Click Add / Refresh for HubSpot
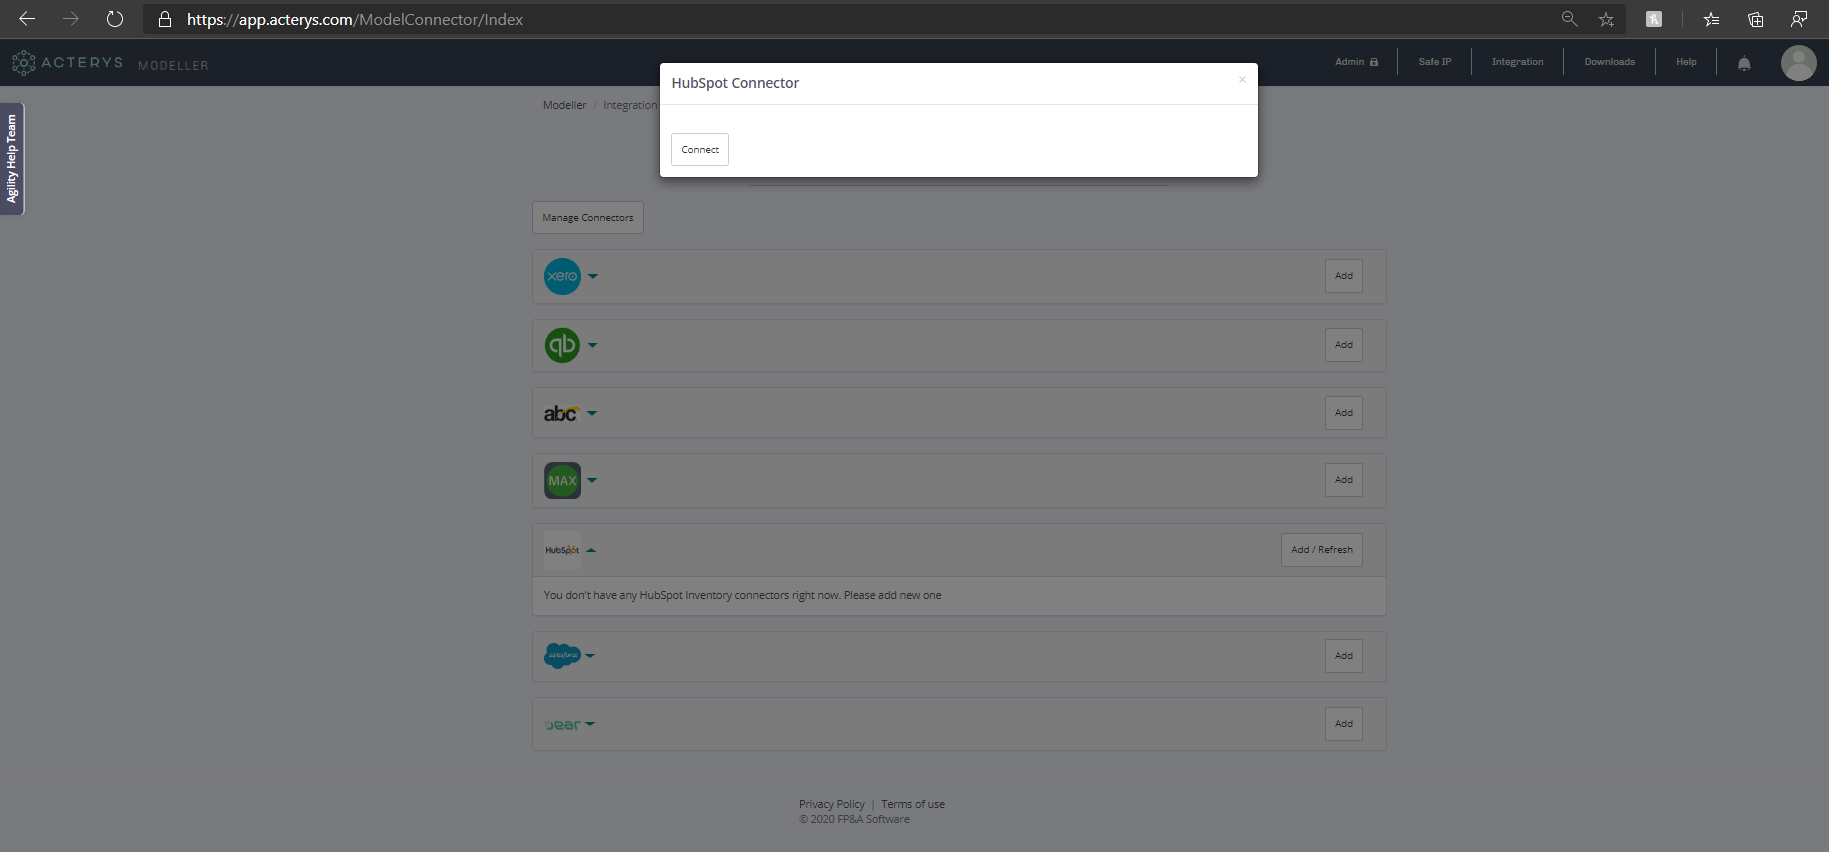Viewport: 1829px width, 852px height. click(x=1322, y=550)
